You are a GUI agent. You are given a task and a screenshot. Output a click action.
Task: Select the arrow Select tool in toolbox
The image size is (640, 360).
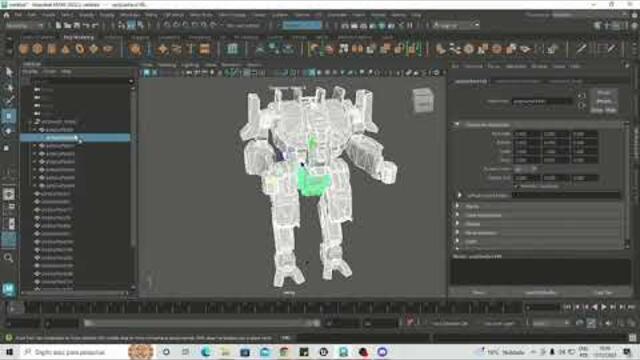(x=9, y=72)
